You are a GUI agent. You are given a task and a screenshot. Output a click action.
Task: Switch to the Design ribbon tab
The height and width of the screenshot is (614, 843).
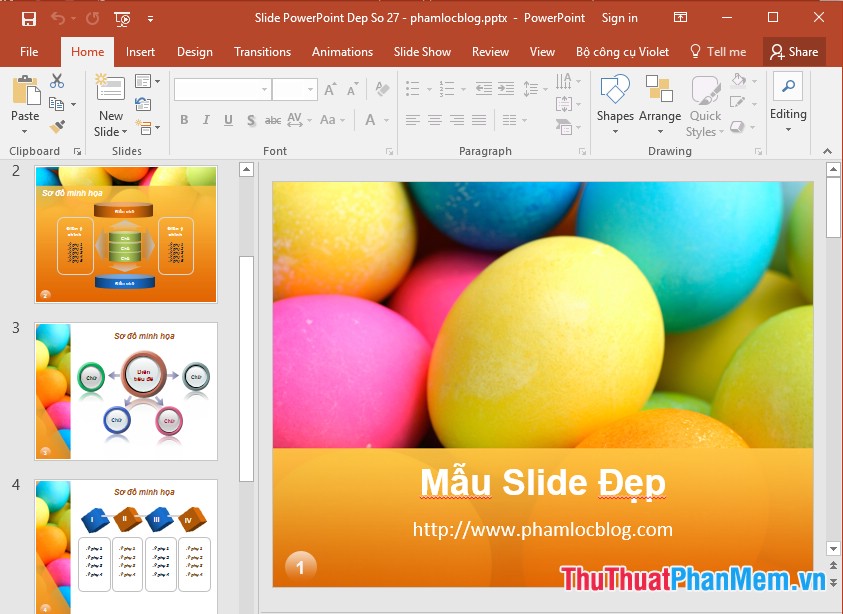(x=194, y=52)
